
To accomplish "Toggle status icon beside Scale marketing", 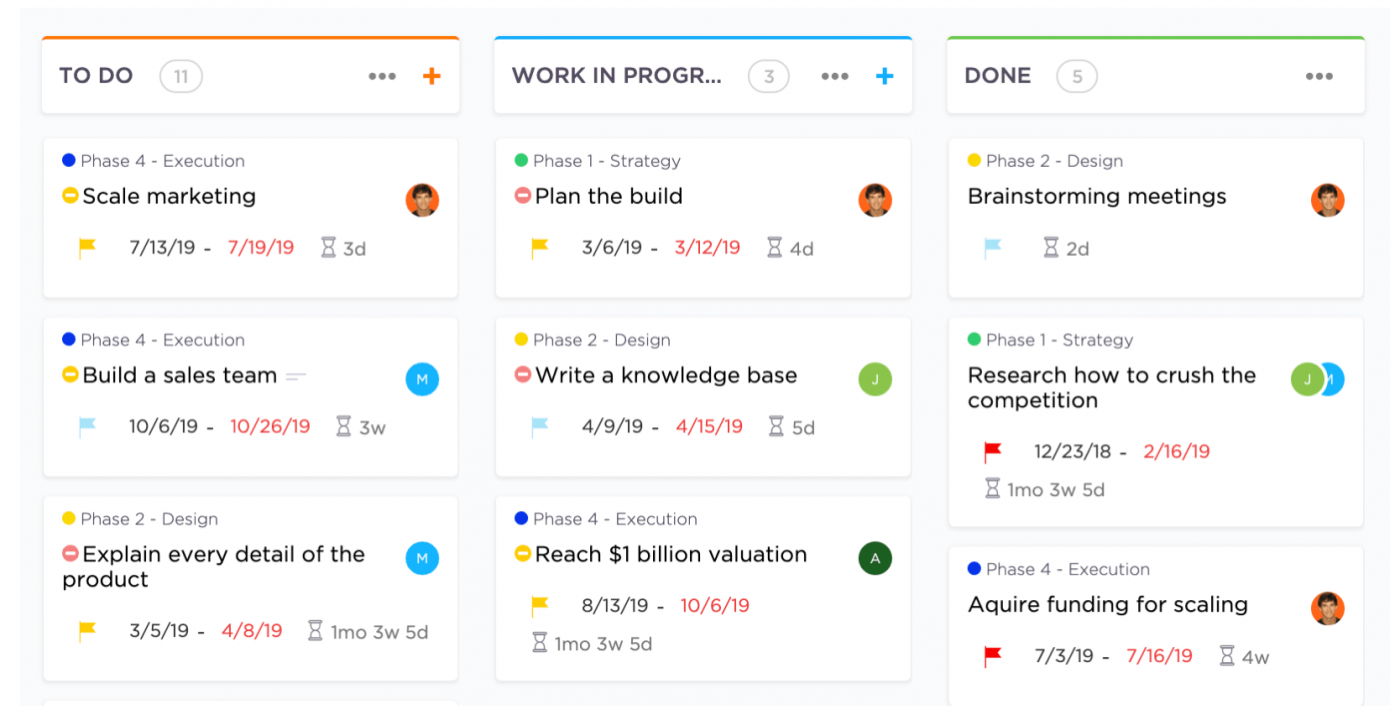I will pyautogui.click(x=70, y=196).
